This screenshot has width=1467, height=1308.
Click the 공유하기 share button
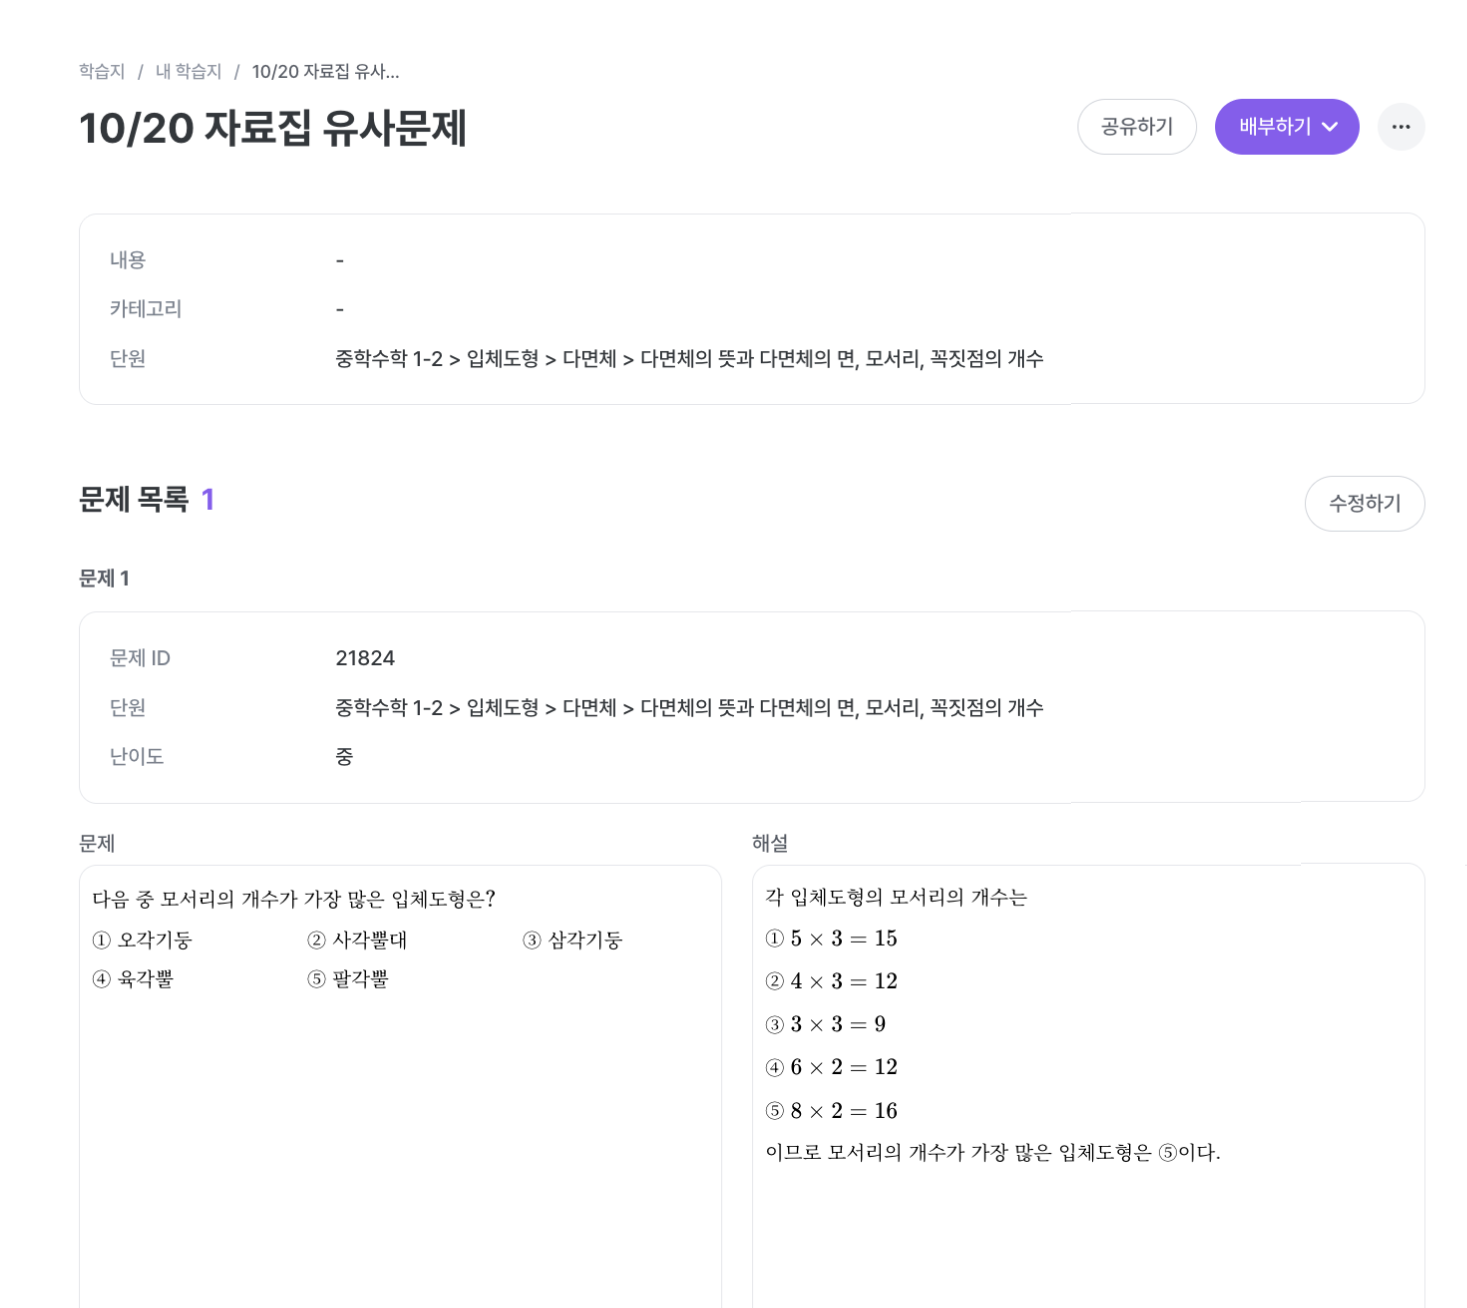coord(1136,127)
